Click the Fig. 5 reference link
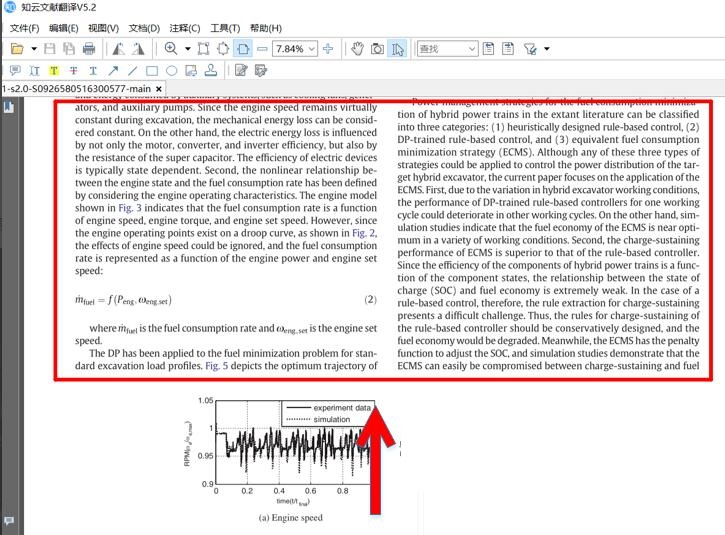This screenshot has width=725, height=535. tap(217, 366)
